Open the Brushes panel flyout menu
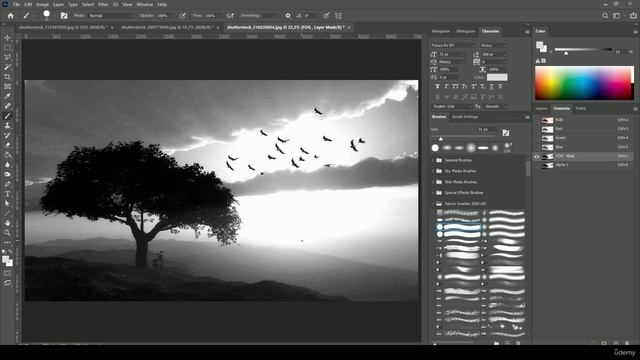This screenshot has height=360, width=640. click(527, 117)
